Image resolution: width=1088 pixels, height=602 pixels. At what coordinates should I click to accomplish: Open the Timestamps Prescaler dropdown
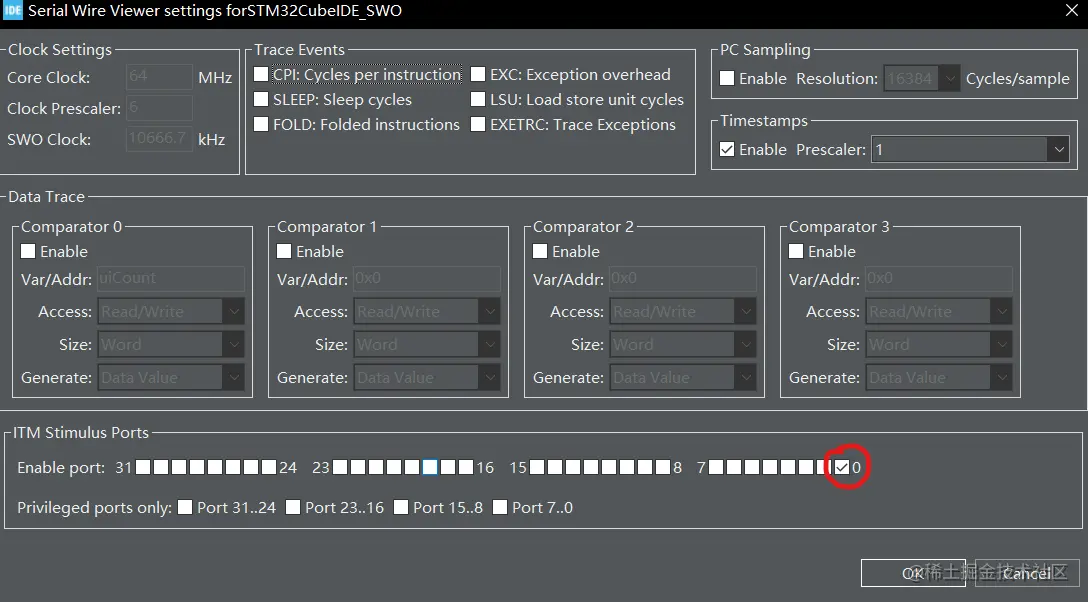pos(970,149)
